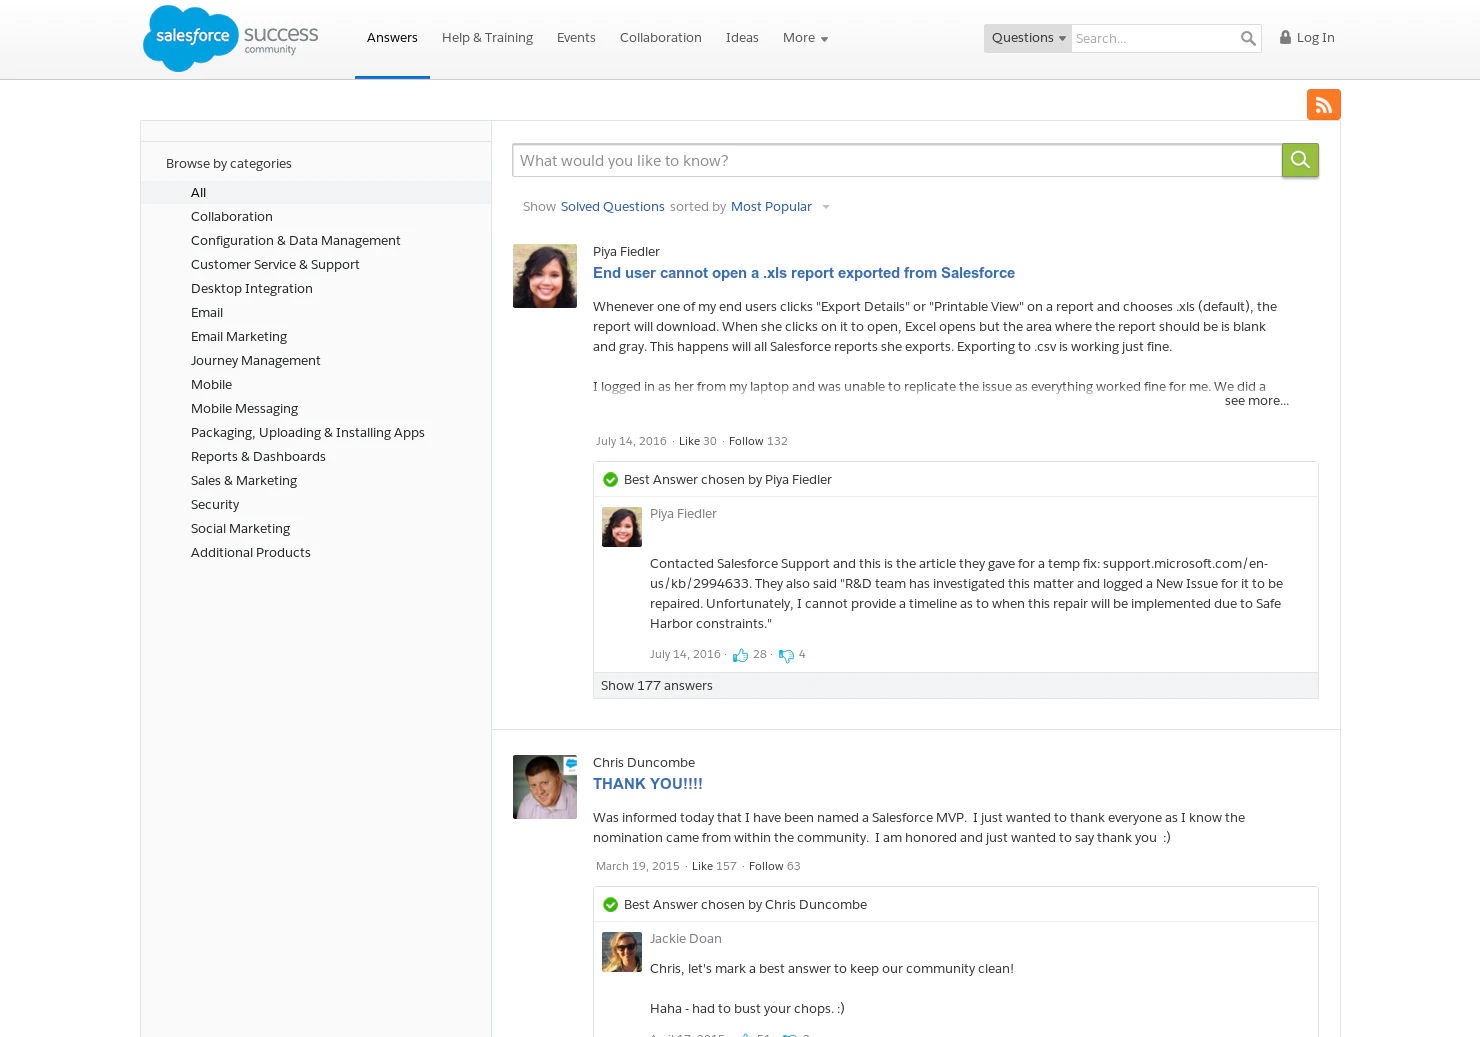This screenshot has width=1480, height=1037.
Task: Click the green best-answer checkmark by Chris Duncombe
Action: 610,905
